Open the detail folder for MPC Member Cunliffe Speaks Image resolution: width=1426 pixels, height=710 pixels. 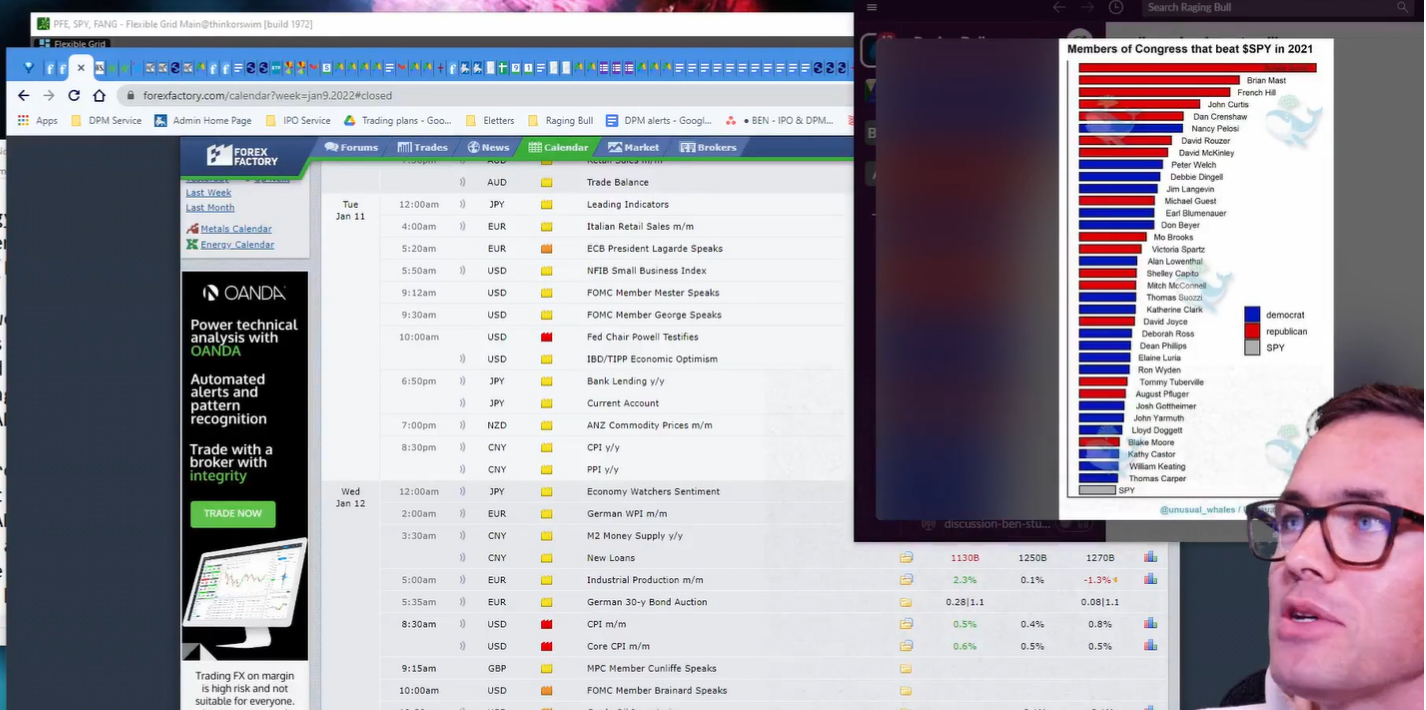(x=906, y=668)
